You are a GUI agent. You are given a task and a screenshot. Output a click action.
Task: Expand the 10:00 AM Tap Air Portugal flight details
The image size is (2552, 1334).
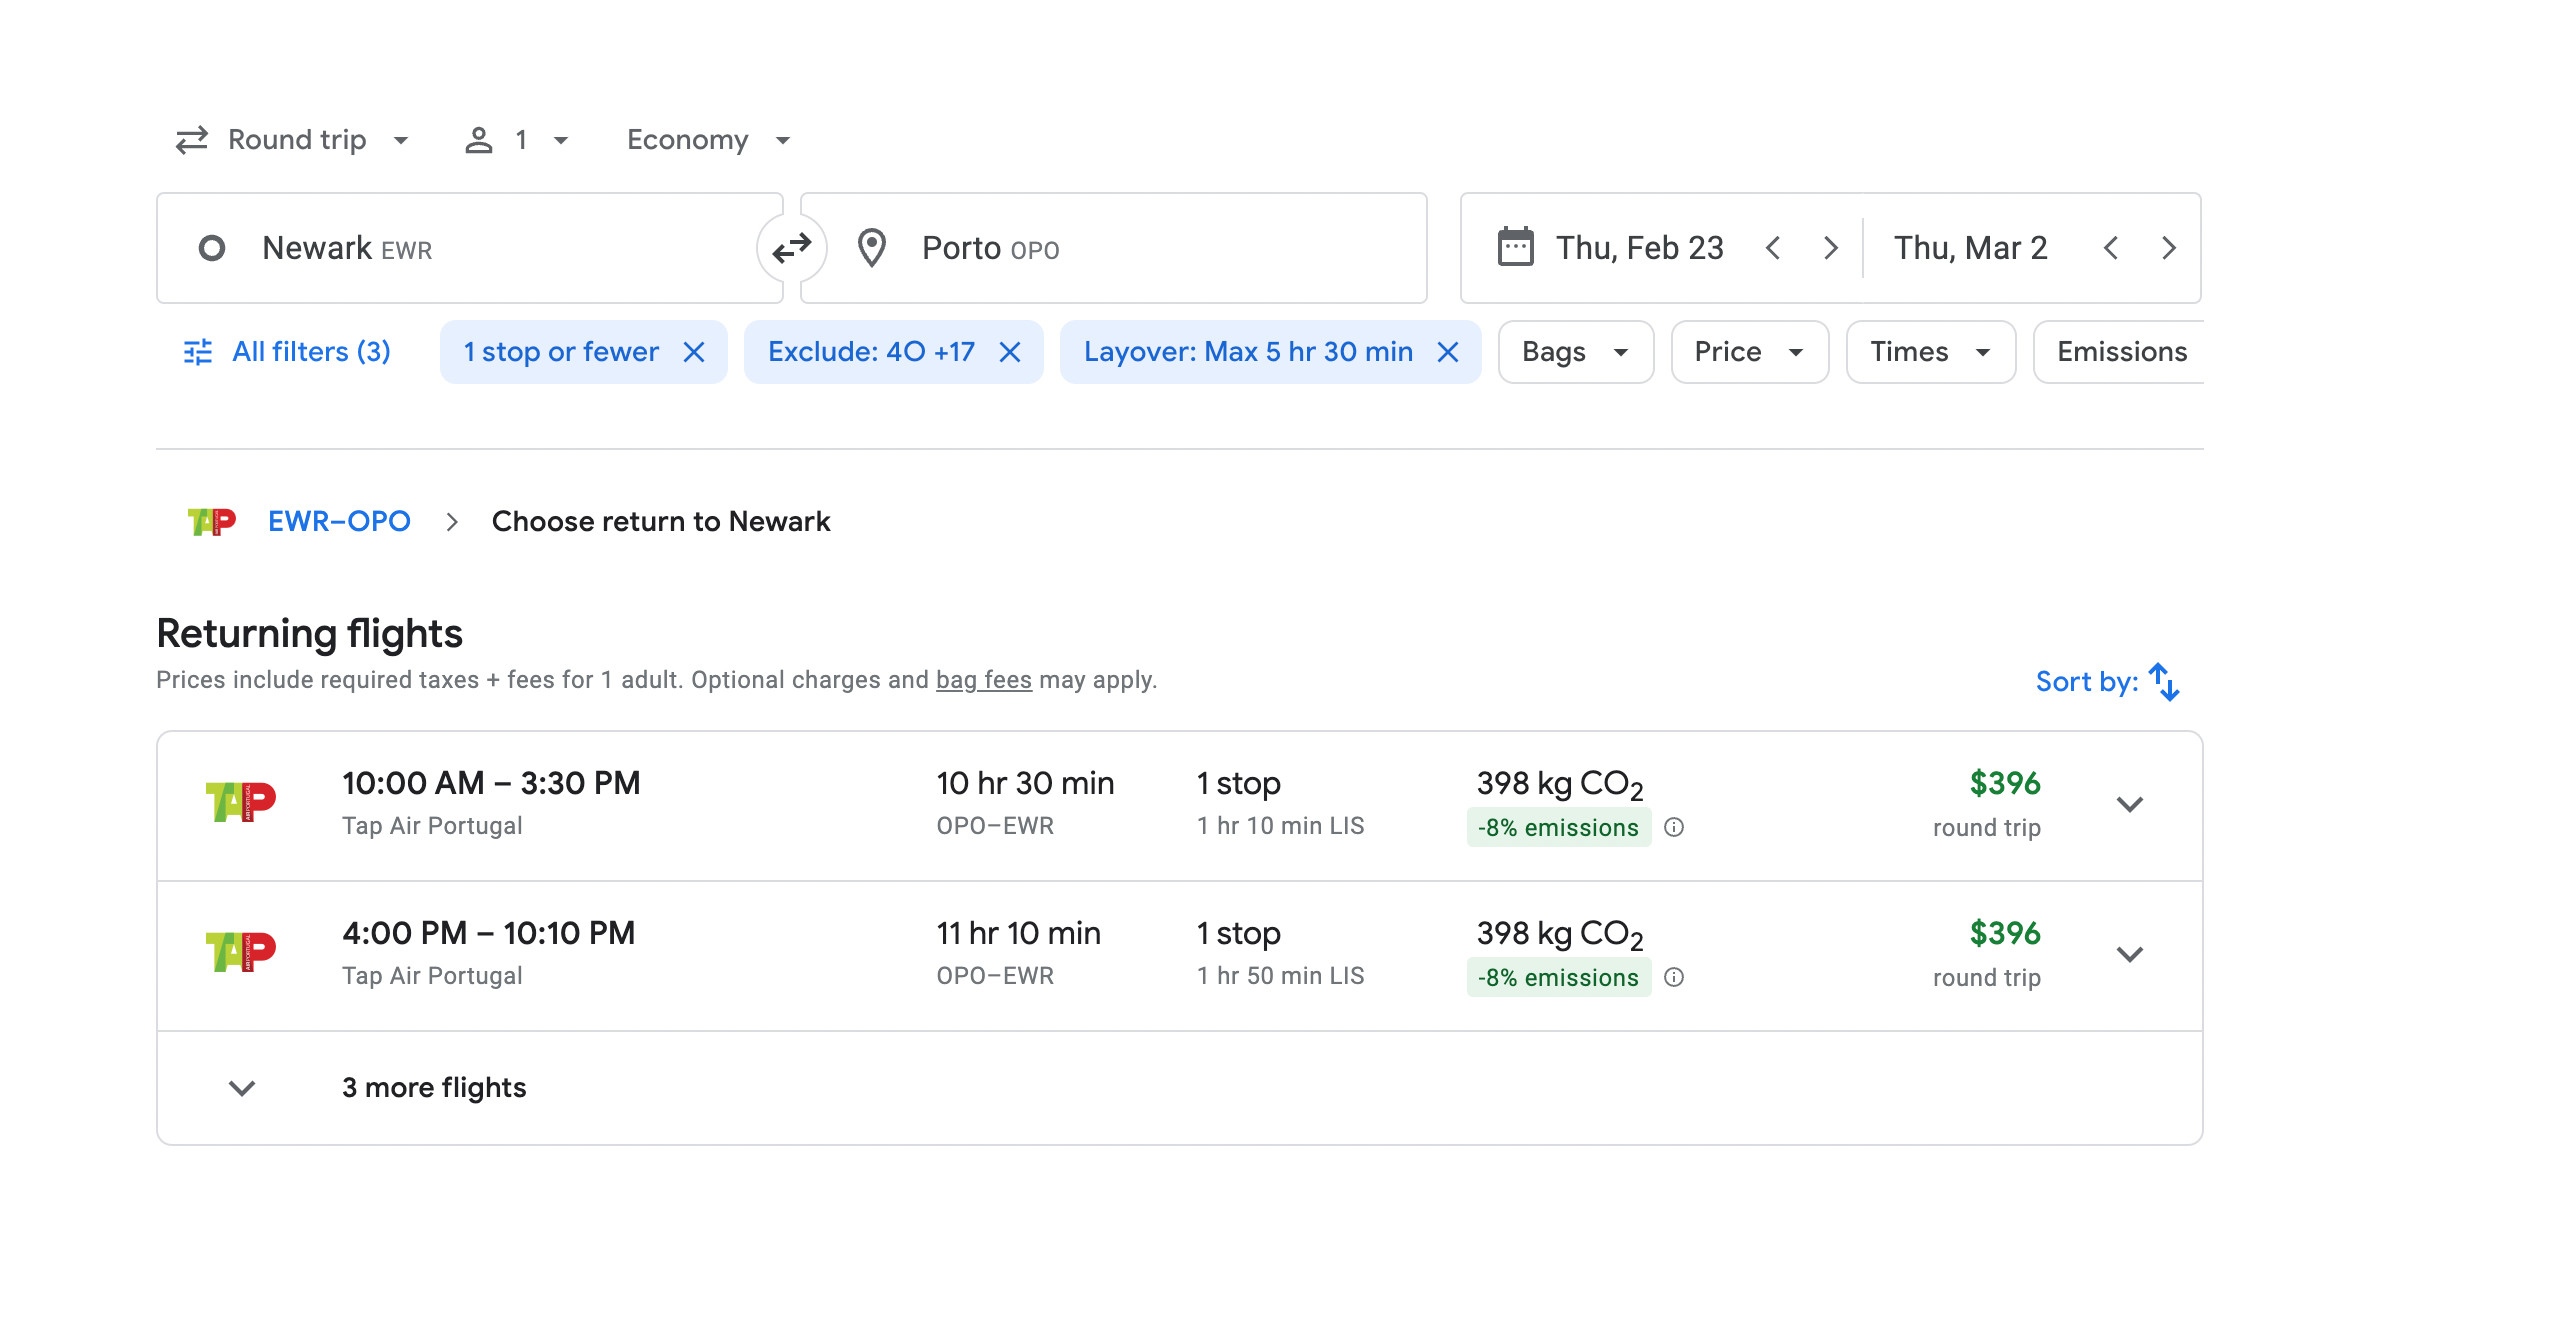coord(2130,805)
